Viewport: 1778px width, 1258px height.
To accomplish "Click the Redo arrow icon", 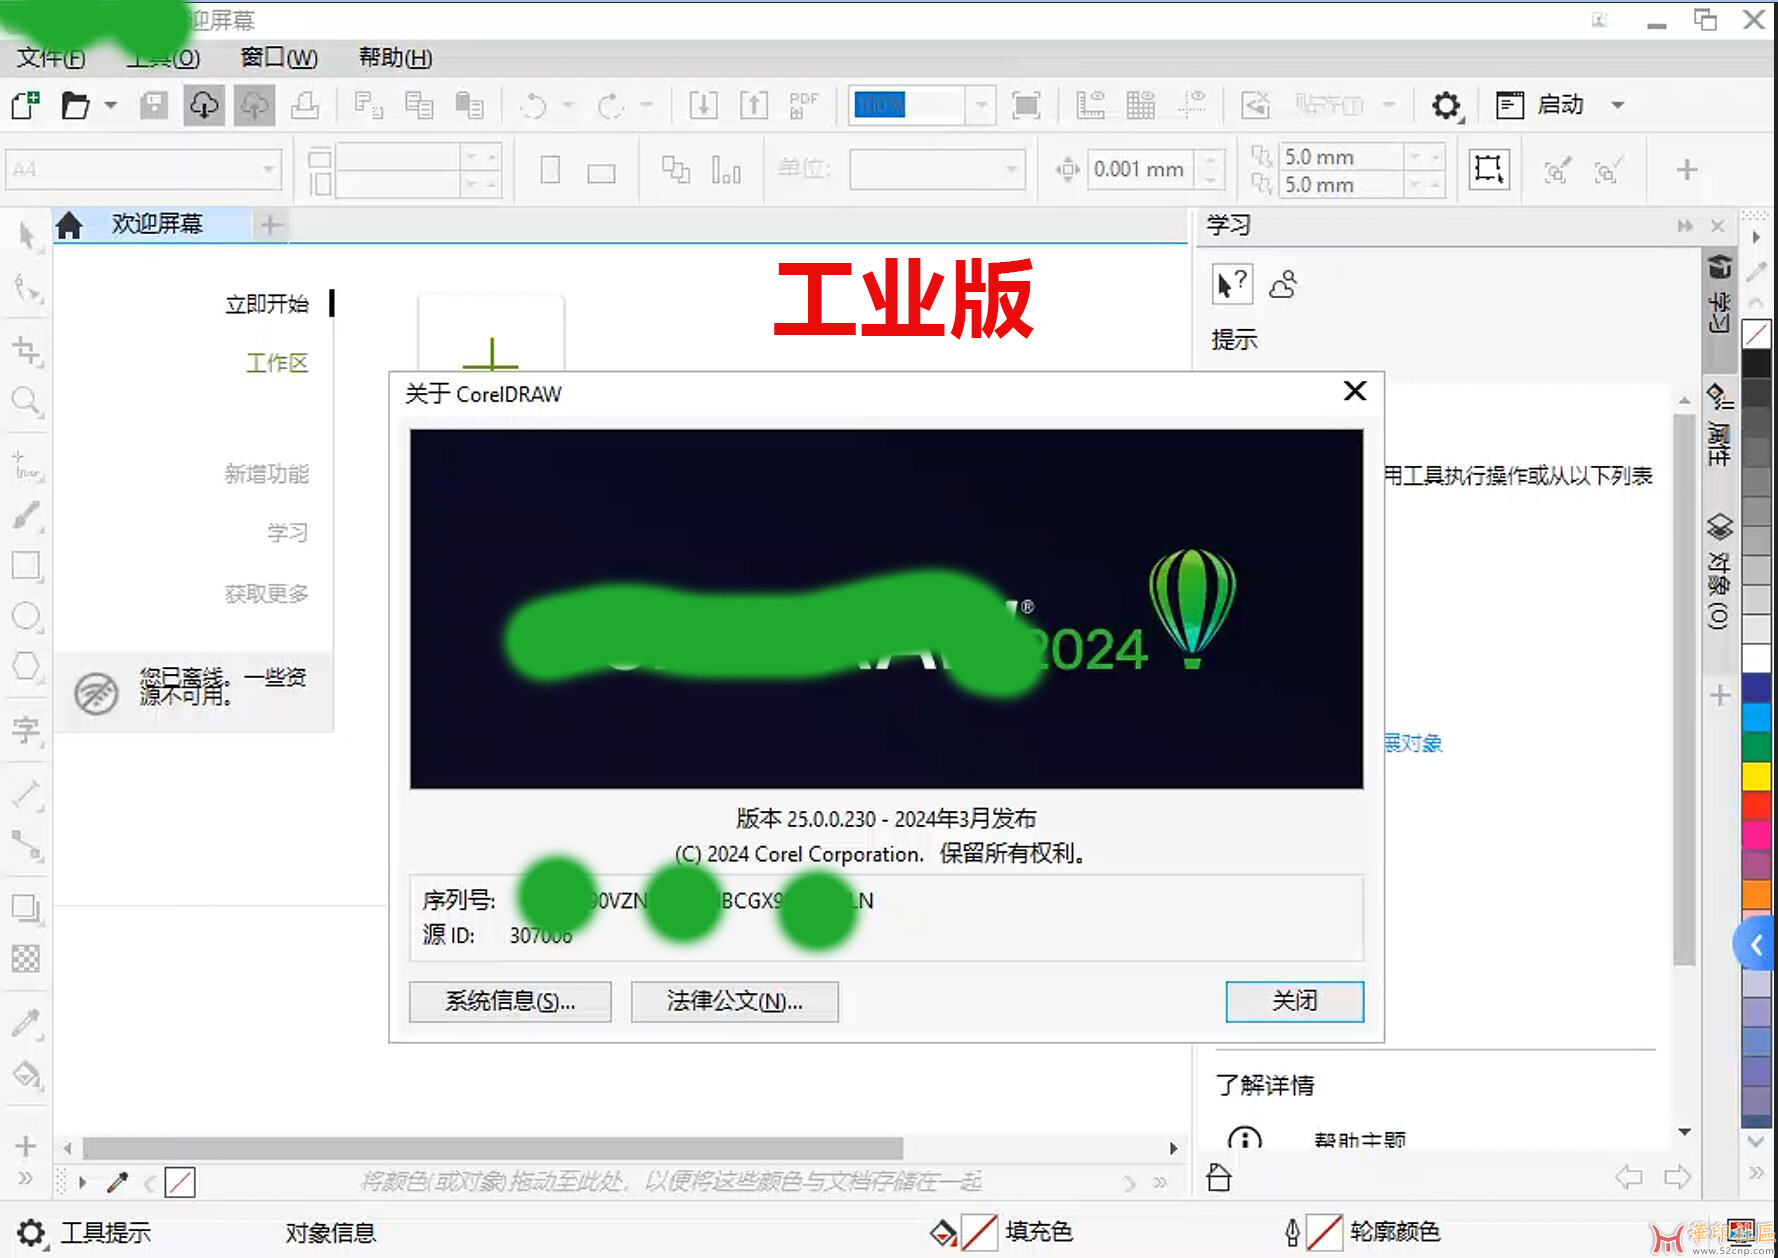I will point(609,105).
